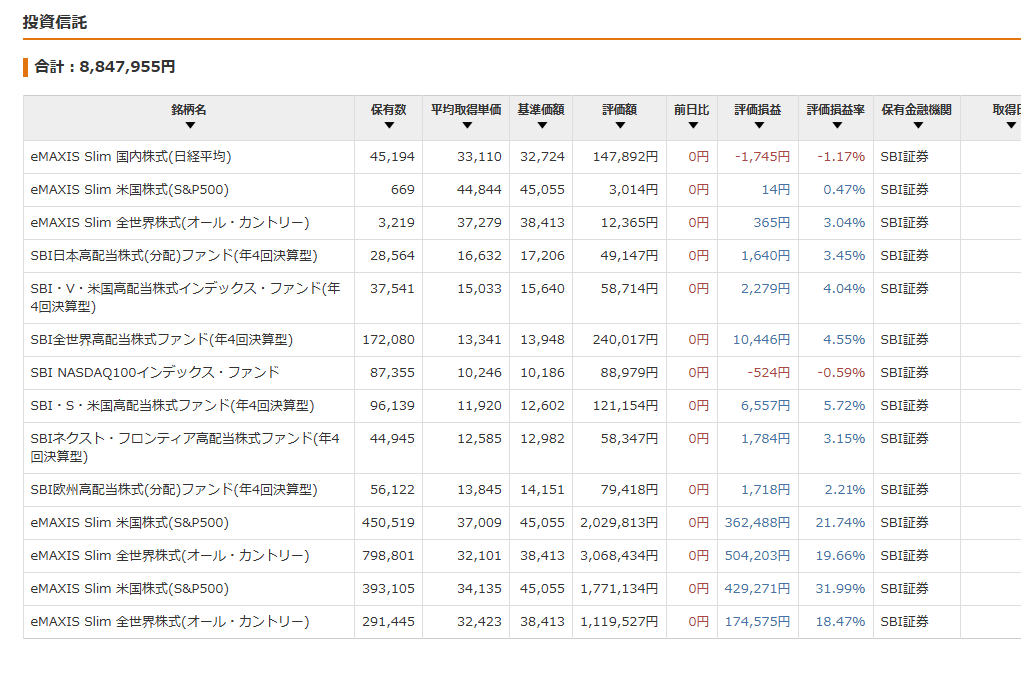Click gain rate 19.66%
Screen dimensions: 1021x681
(x=840, y=556)
